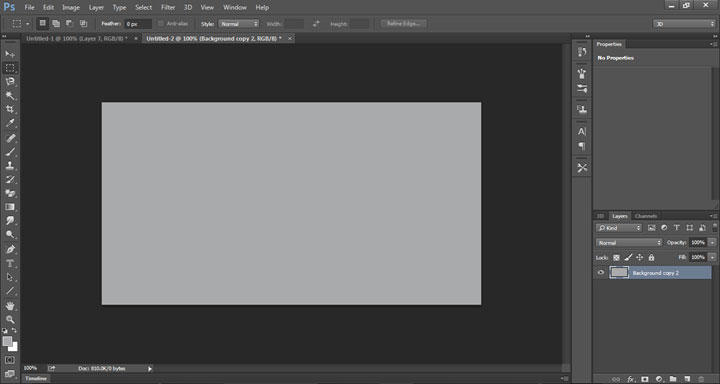Click the Feather input field
The width and height of the screenshot is (720, 384).
138,24
